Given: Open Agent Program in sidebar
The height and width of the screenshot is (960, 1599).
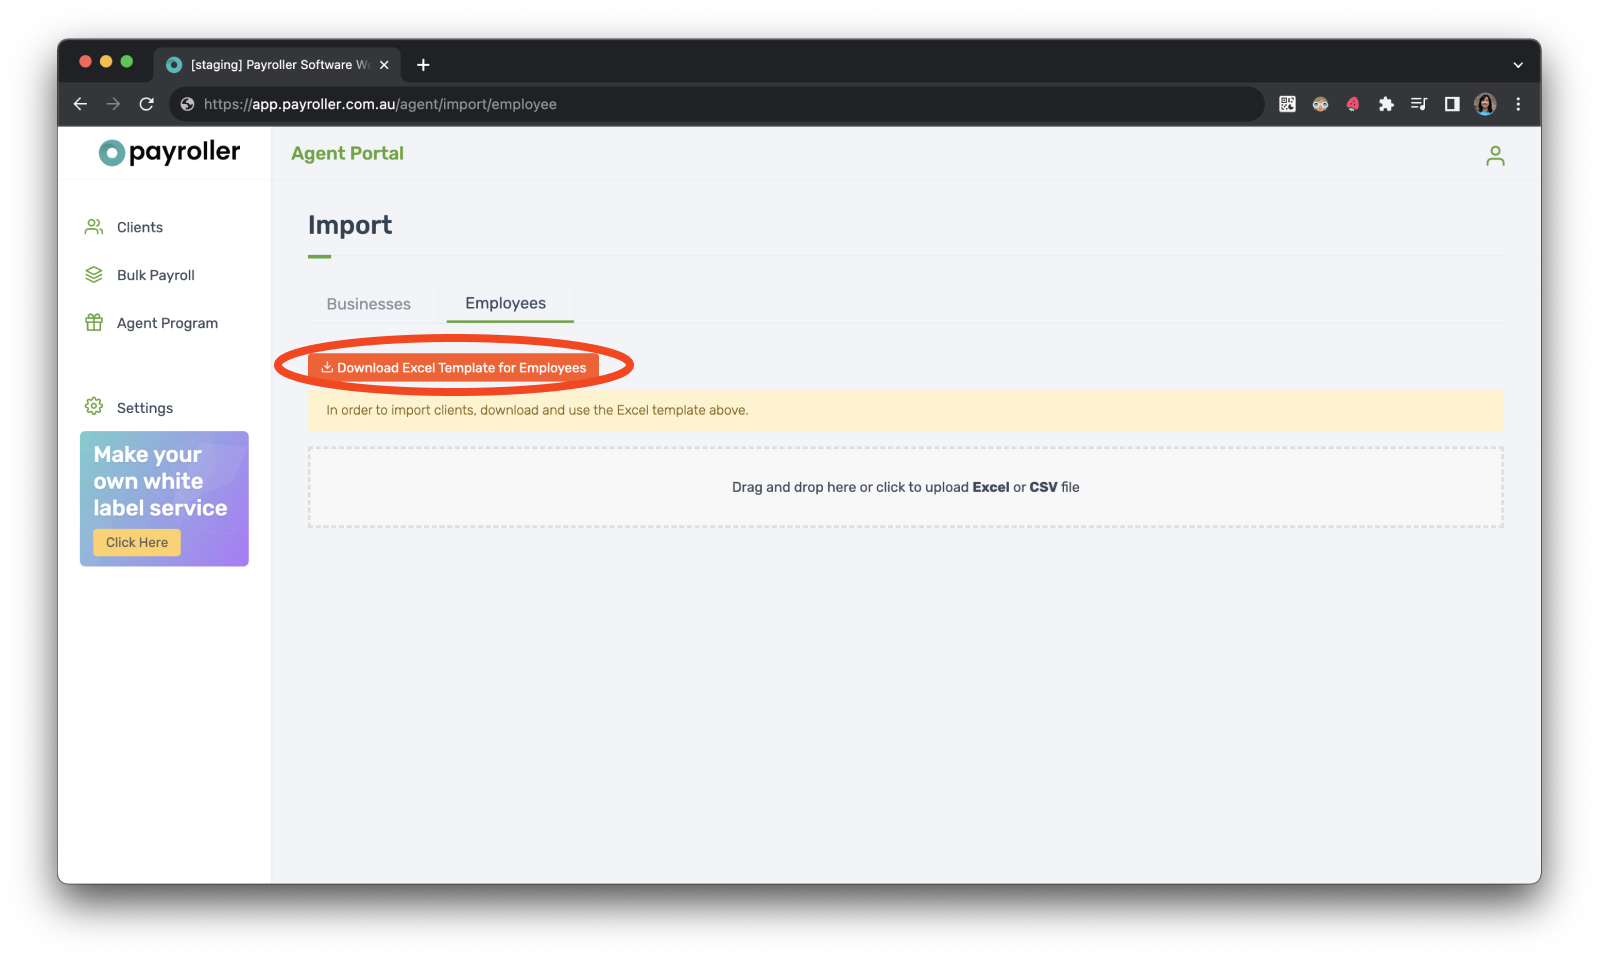Looking at the screenshot, I should coord(167,323).
